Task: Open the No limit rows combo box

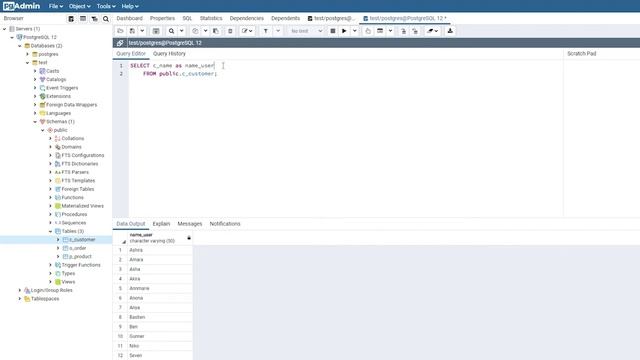Action: pos(306,31)
